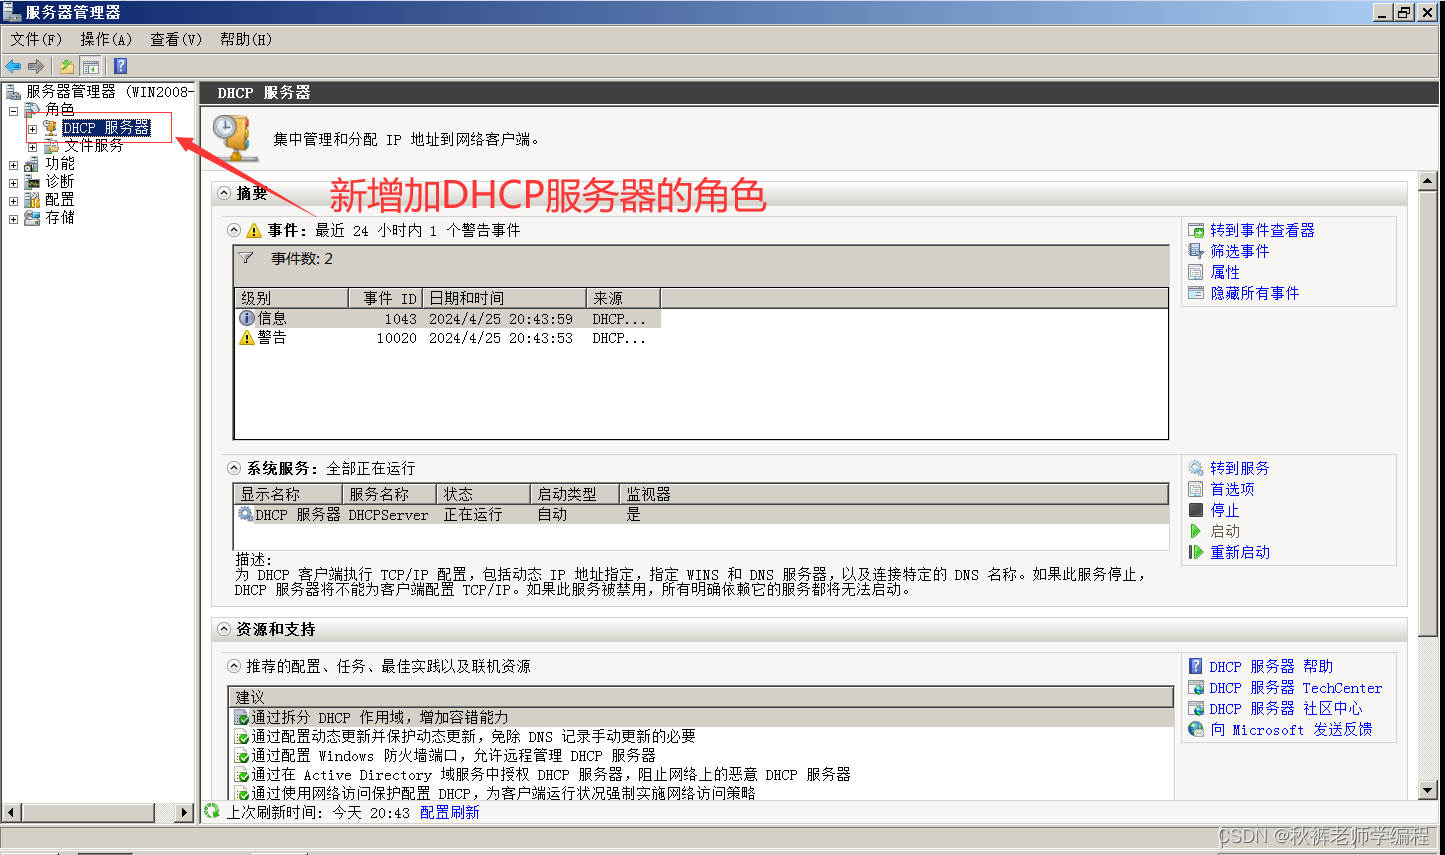Select the 通过拆分 DHCP 作用域 recommendation

[702, 717]
